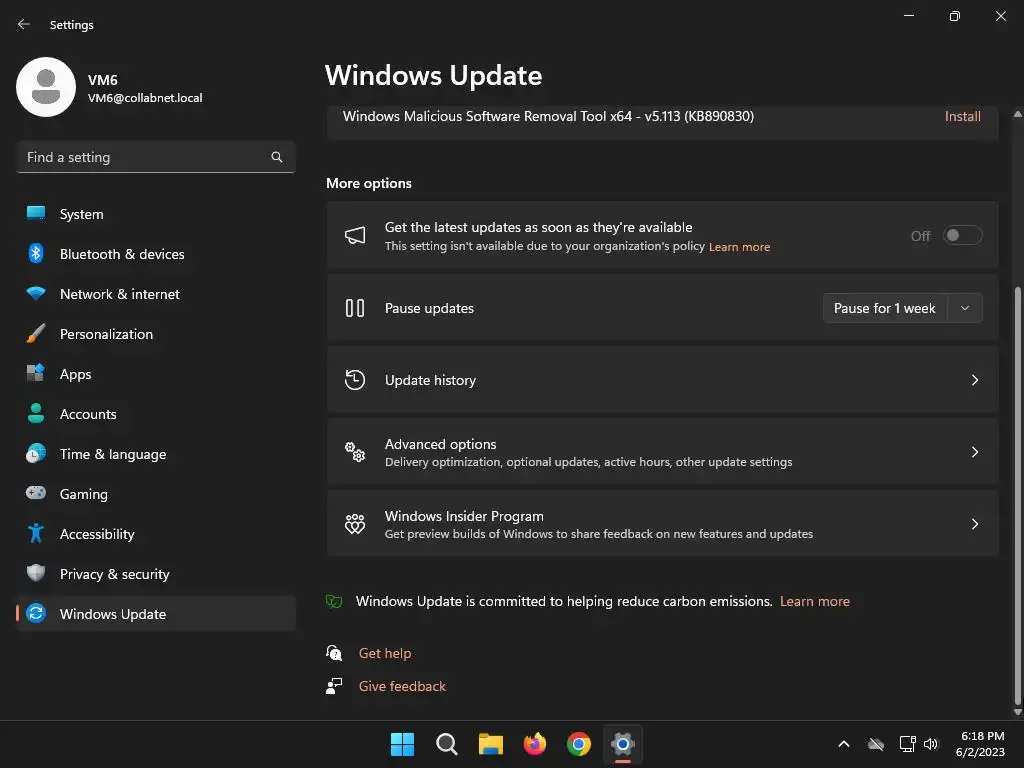Click the network display icon in system tray
This screenshot has width=1024, height=768.
click(x=907, y=744)
